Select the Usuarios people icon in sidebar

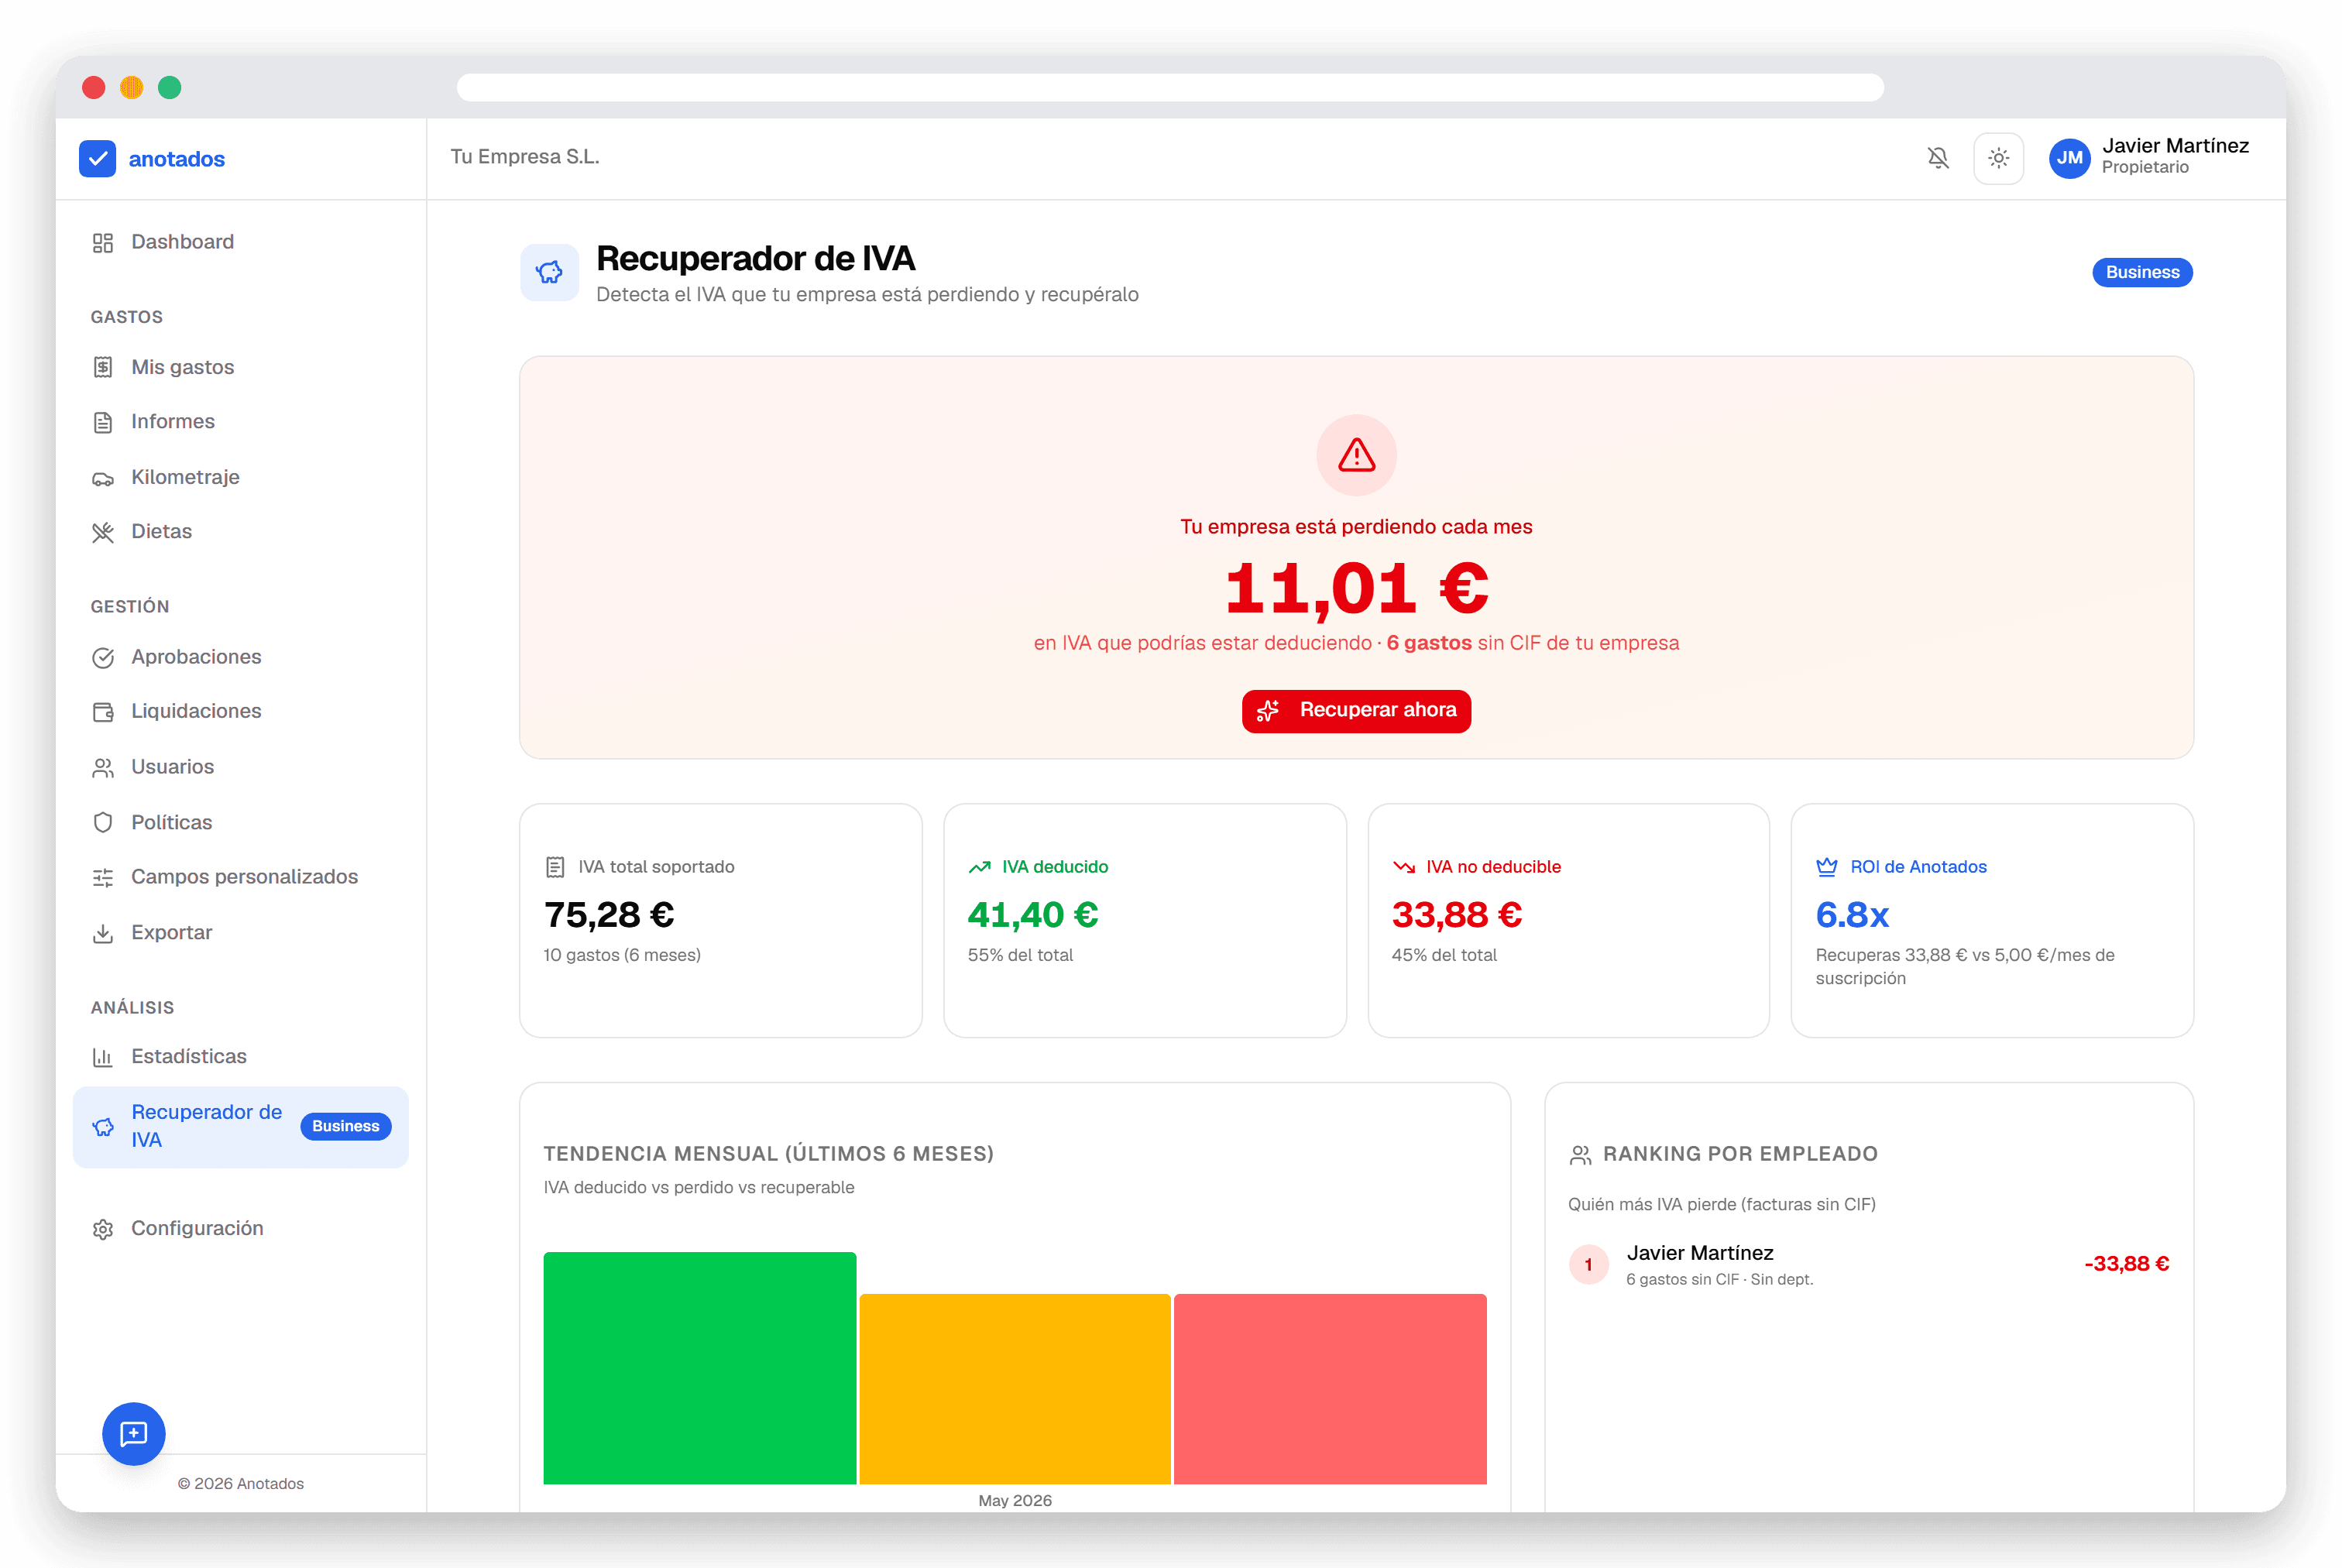tap(103, 768)
